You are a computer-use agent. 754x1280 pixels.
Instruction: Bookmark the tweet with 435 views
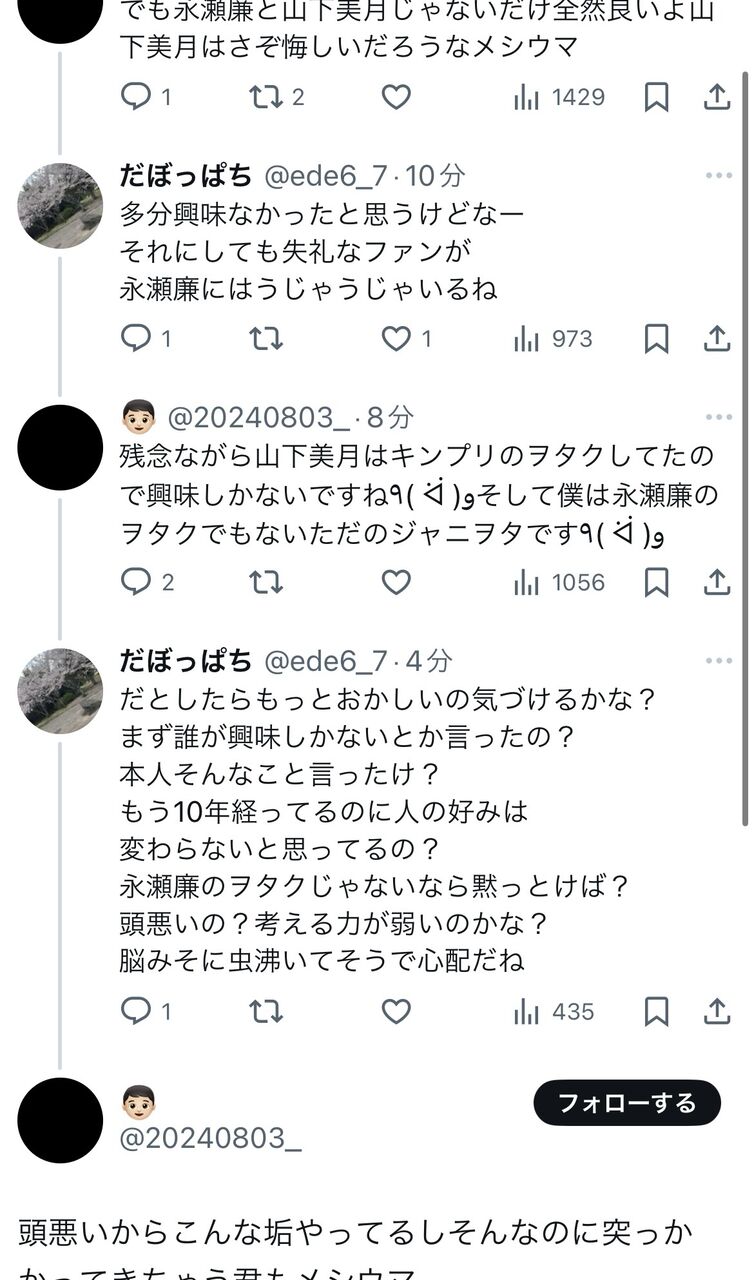(x=656, y=1012)
